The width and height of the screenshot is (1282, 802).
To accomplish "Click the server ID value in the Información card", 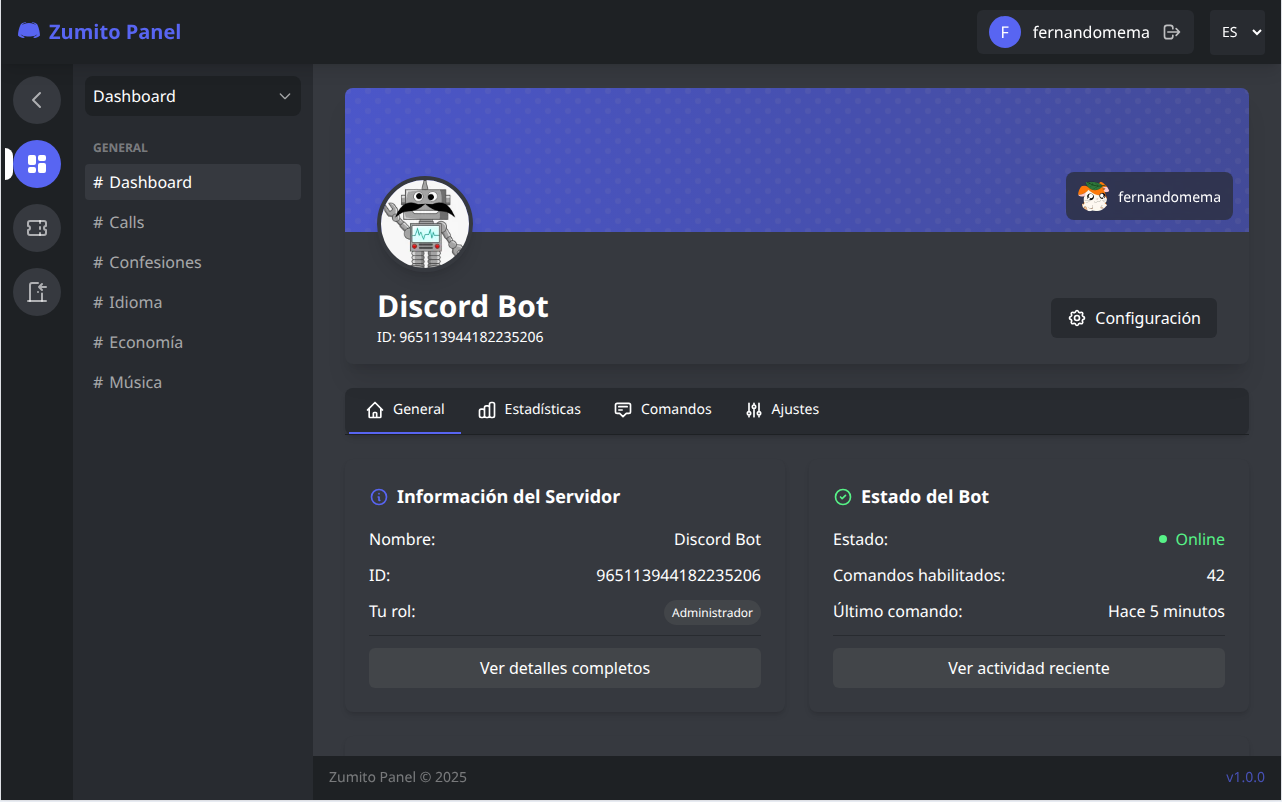I will (678, 575).
